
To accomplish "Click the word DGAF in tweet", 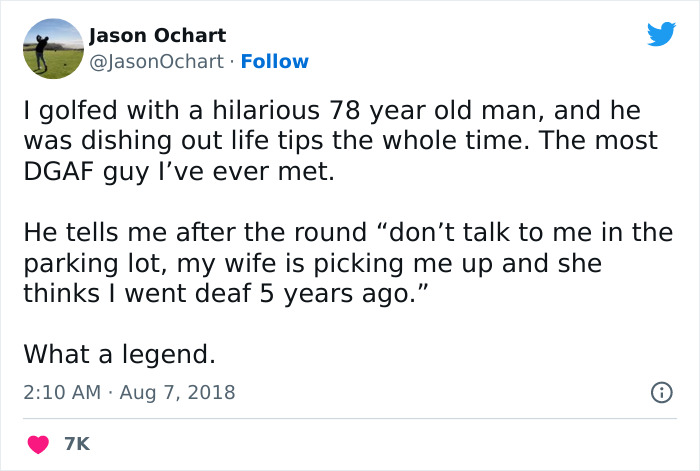I will [x=59, y=171].
